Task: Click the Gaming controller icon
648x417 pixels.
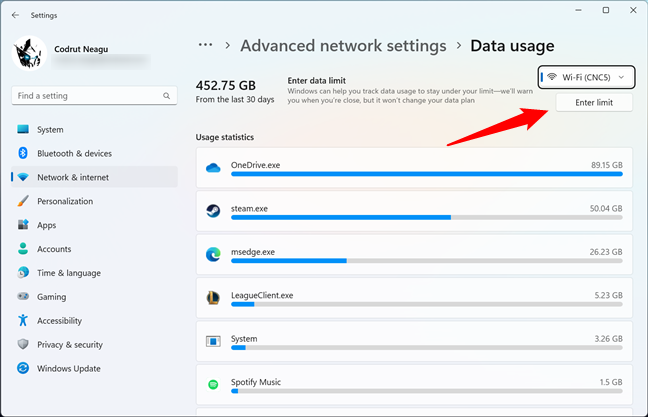Action: point(23,296)
